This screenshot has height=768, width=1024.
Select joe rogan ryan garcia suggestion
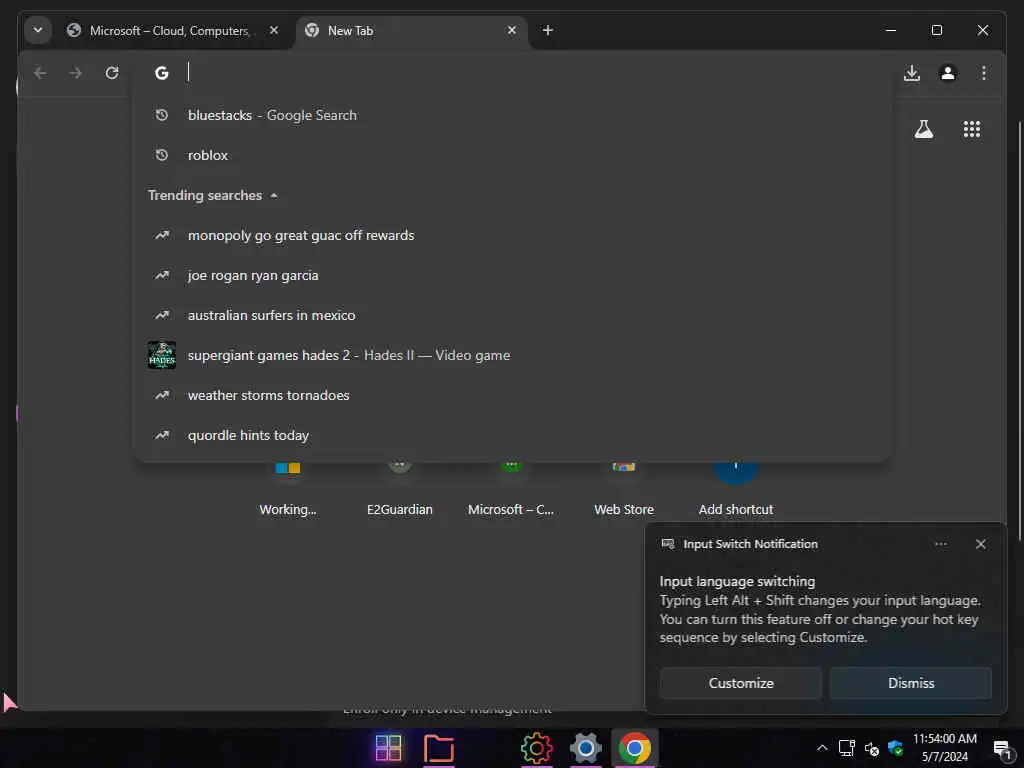pos(512,275)
